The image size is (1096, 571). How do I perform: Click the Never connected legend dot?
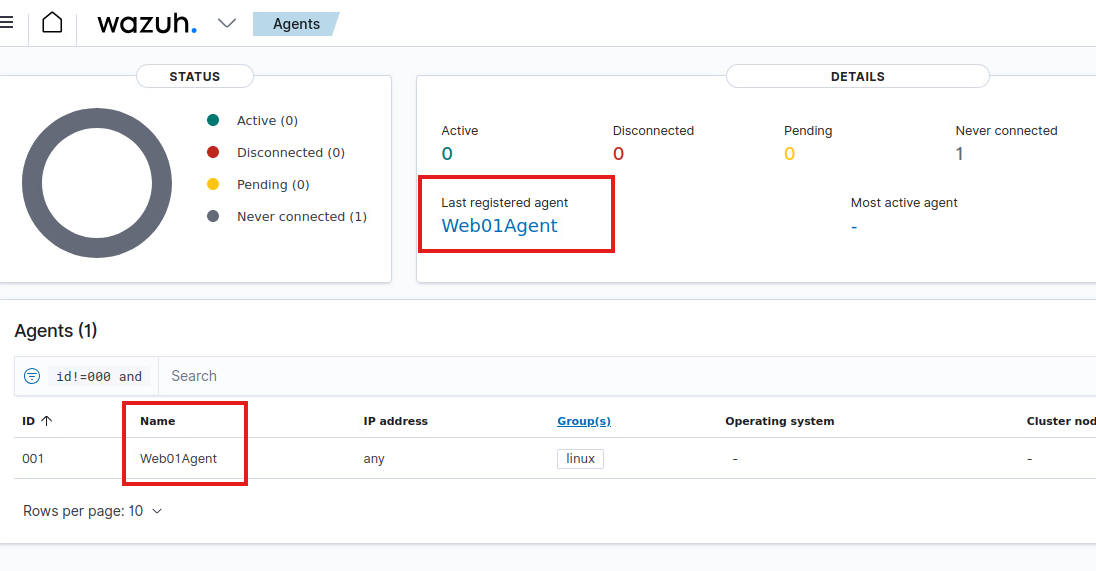213,217
